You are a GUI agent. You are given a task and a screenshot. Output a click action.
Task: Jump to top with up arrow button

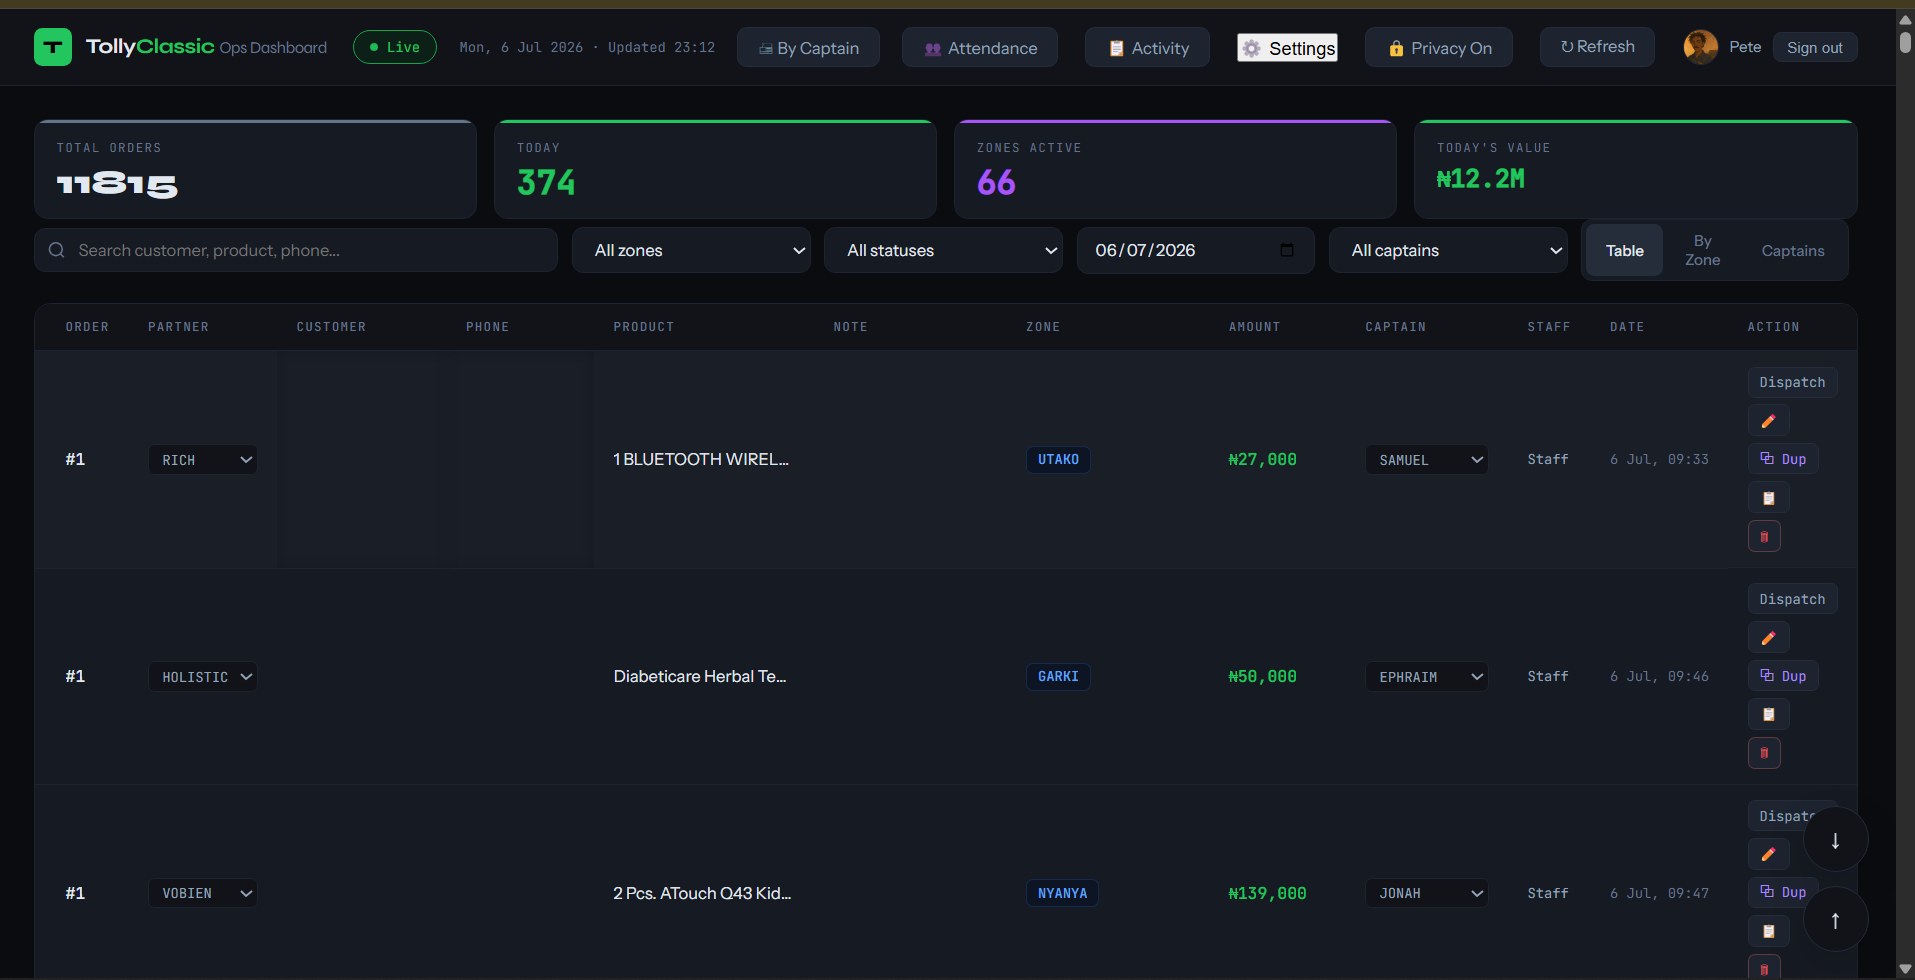click(x=1835, y=920)
